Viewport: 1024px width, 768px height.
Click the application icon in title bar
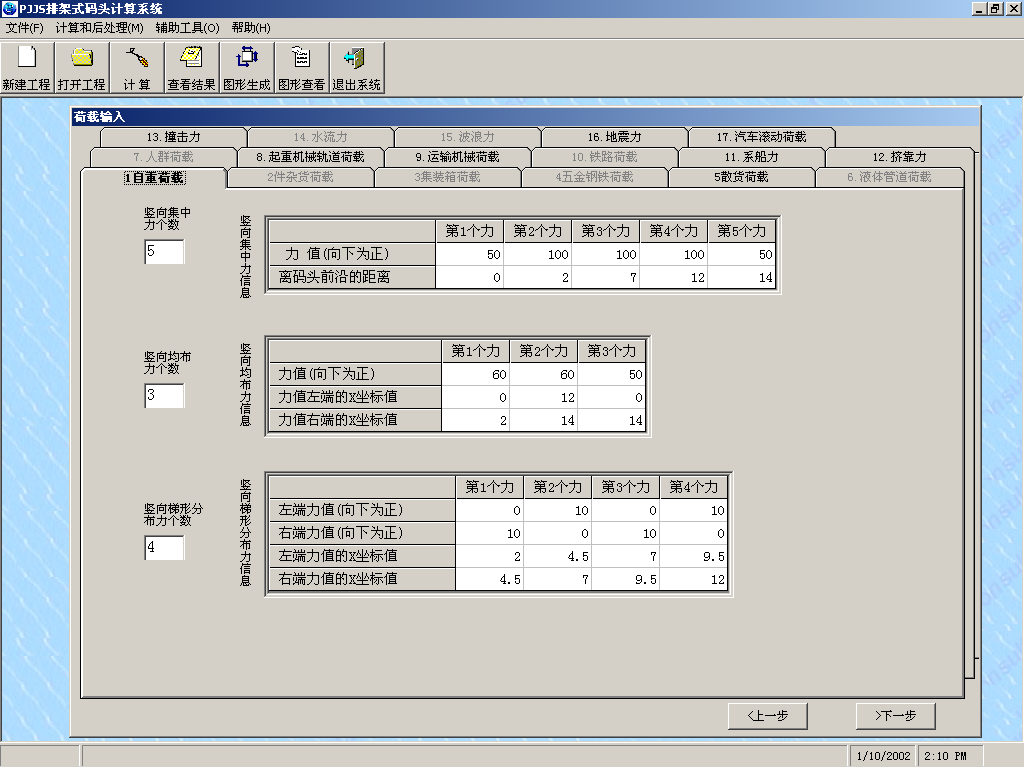[10, 8]
